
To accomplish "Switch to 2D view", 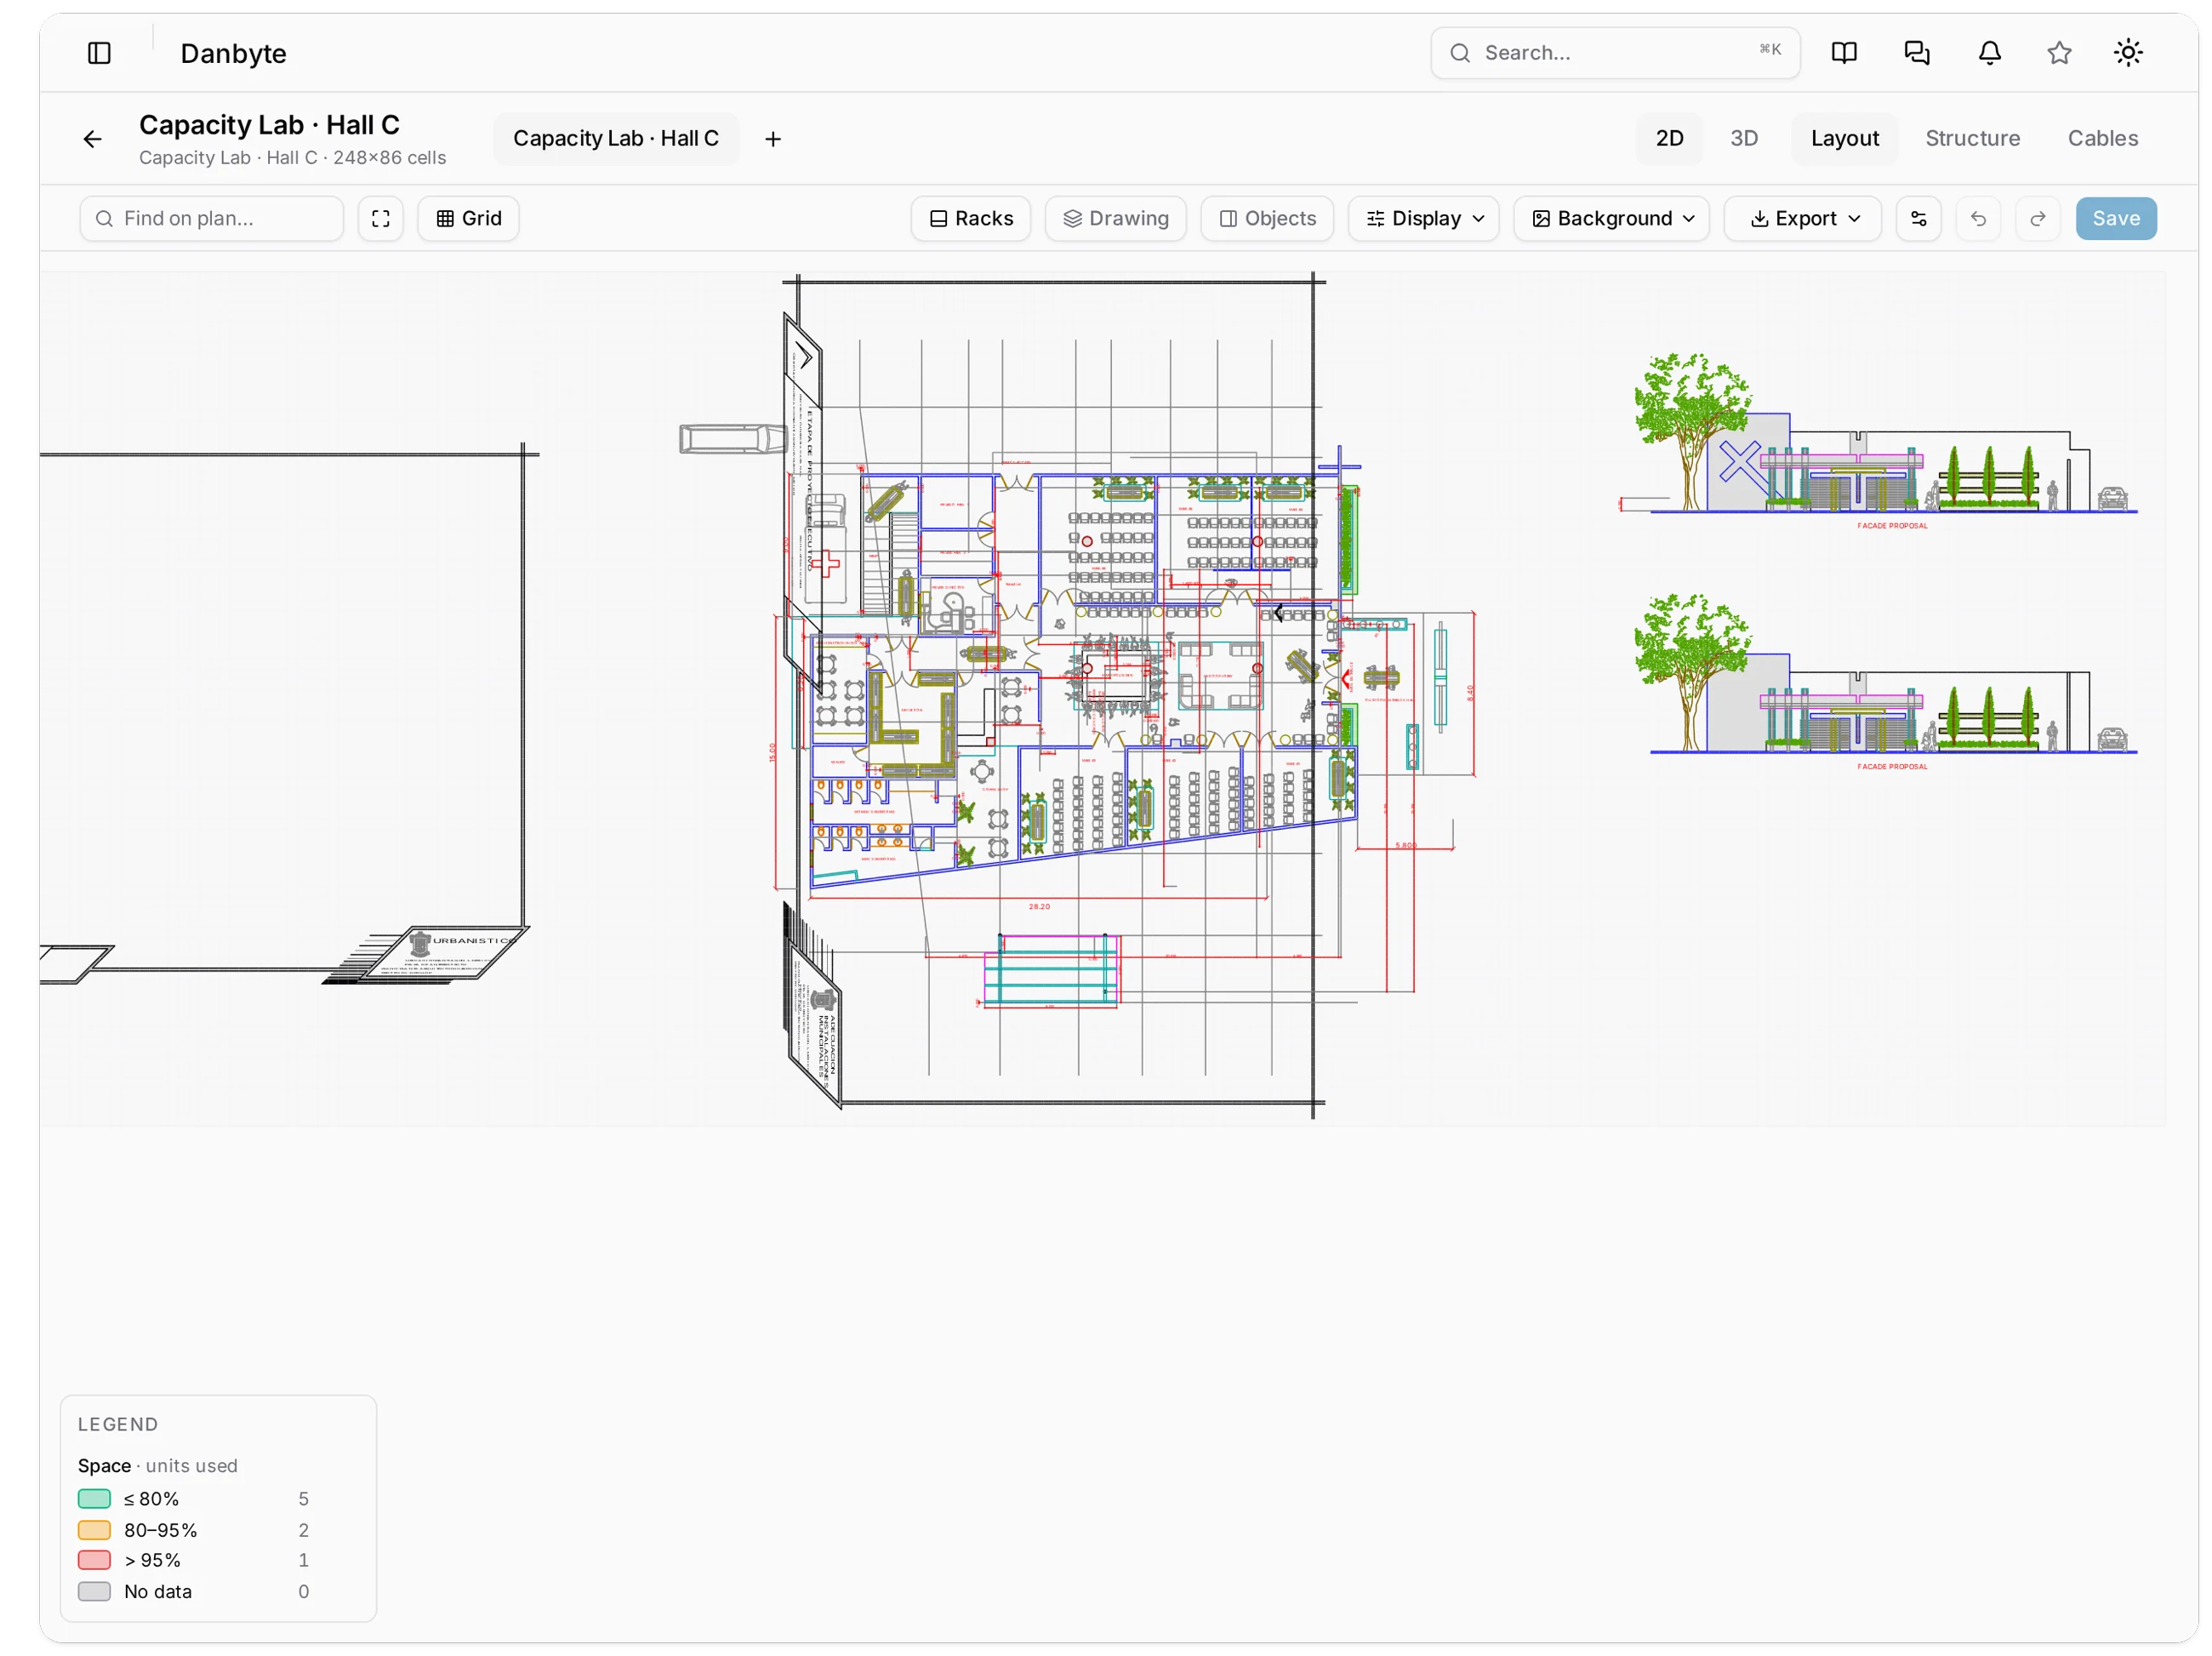I will pyautogui.click(x=1668, y=138).
